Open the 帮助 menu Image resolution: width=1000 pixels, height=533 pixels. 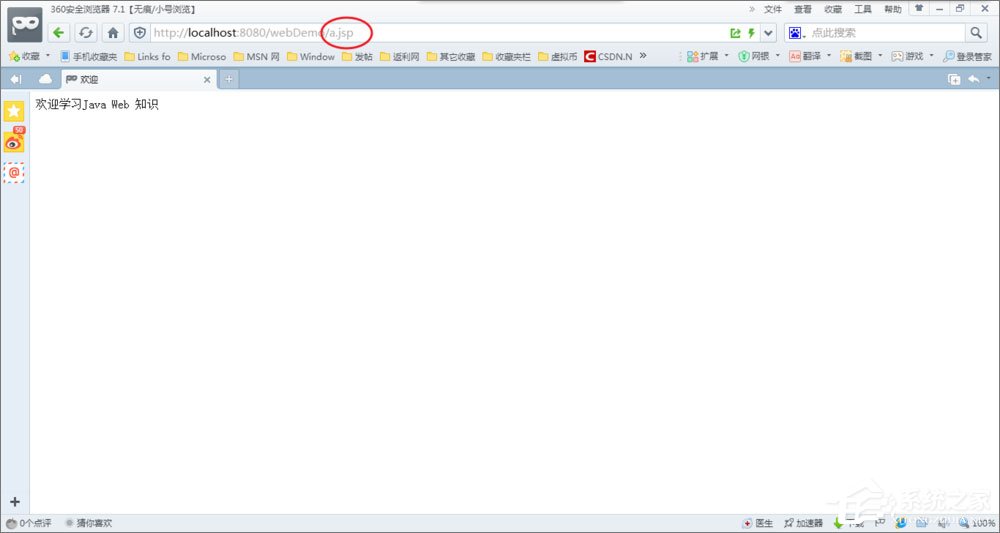(x=893, y=9)
